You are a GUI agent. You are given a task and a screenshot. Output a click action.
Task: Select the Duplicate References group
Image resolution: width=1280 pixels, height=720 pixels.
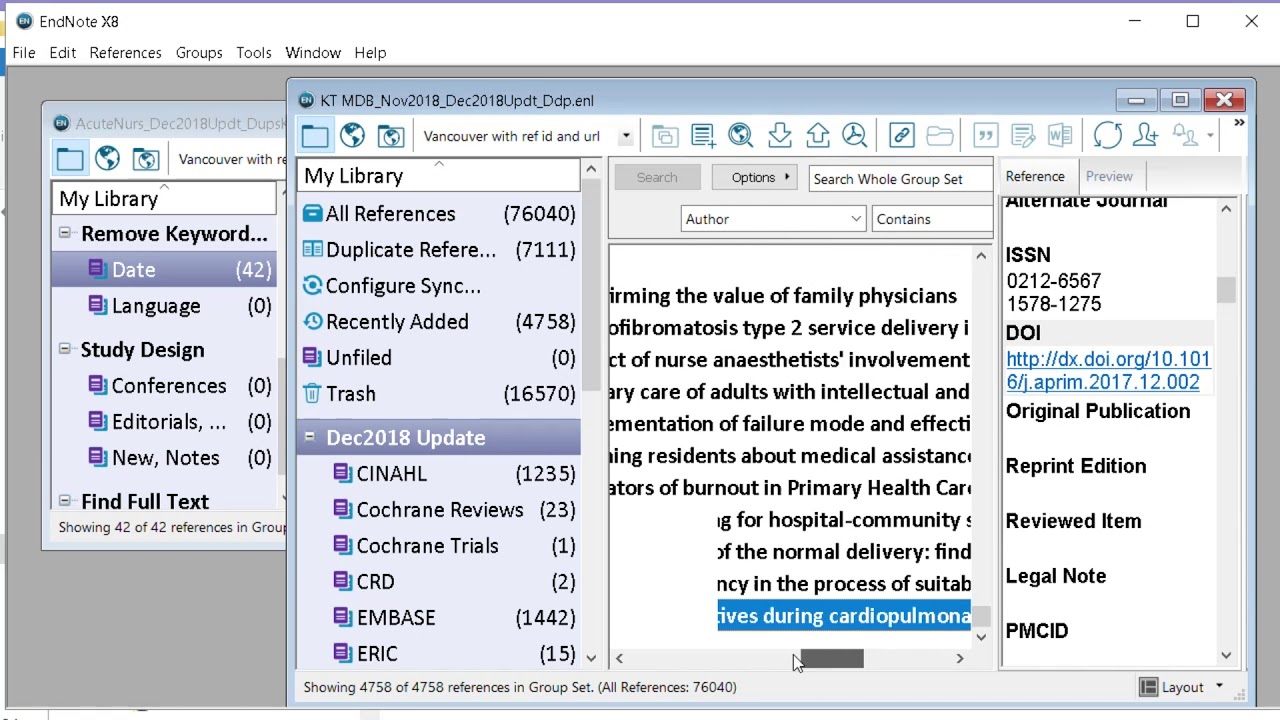click(x=439, y=250)
